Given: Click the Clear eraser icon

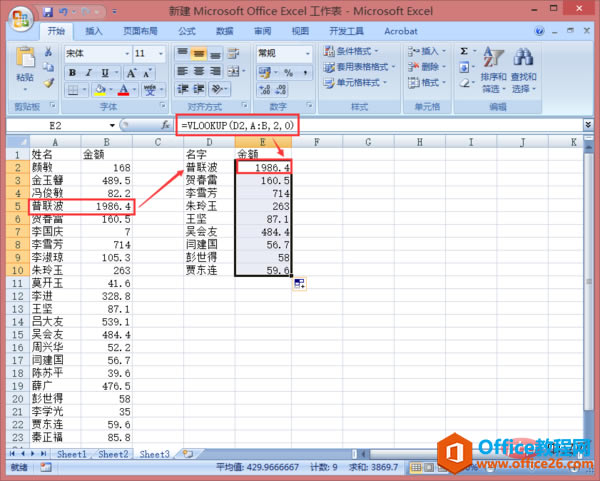Looking at the screenshot, I should pyautogui.click(x=464, y=83).
